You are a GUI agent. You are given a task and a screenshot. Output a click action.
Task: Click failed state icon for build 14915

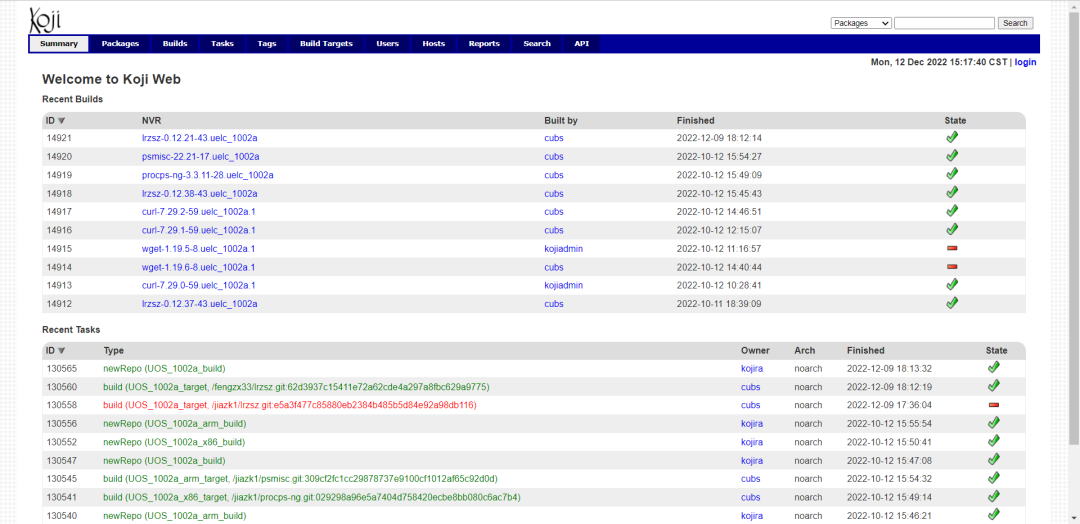(952, 248)
